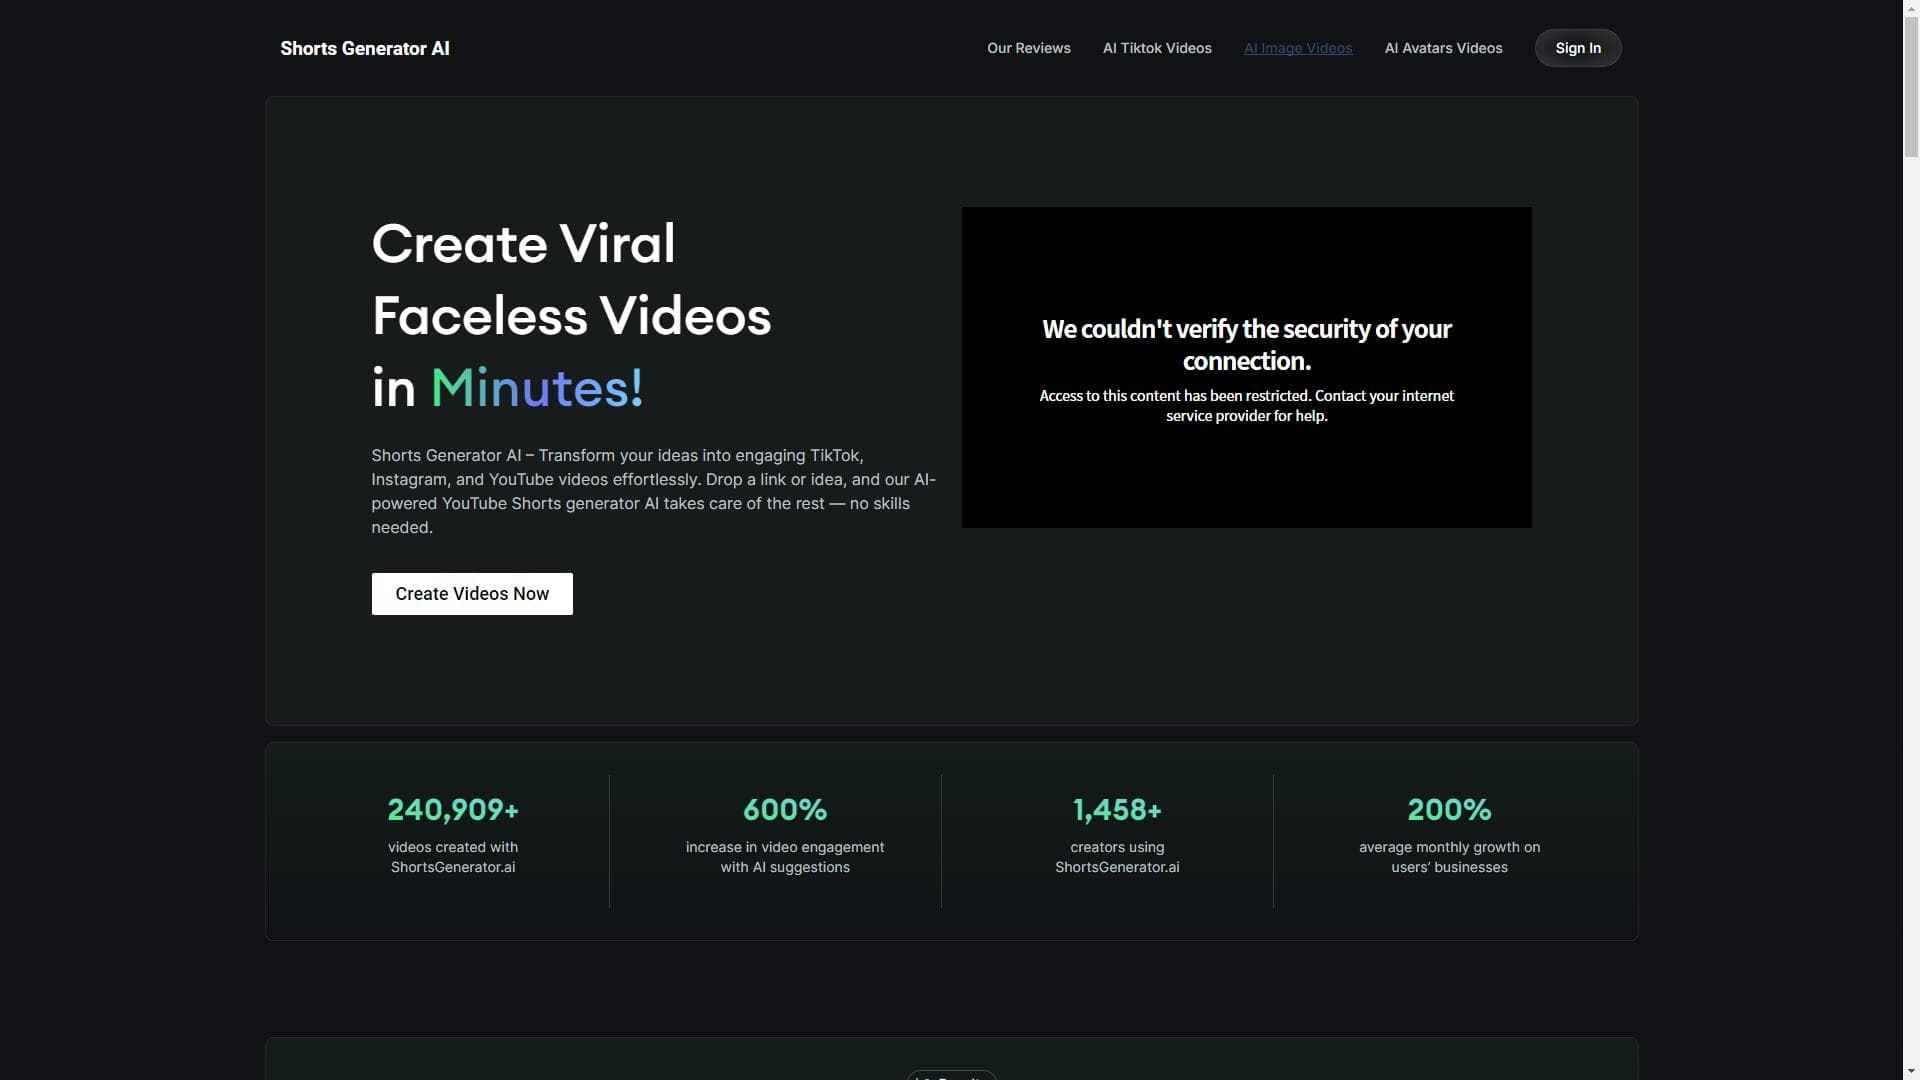1920x1080 pixels.
Task: Click the connection security error heading
Action: point(1246,344)
